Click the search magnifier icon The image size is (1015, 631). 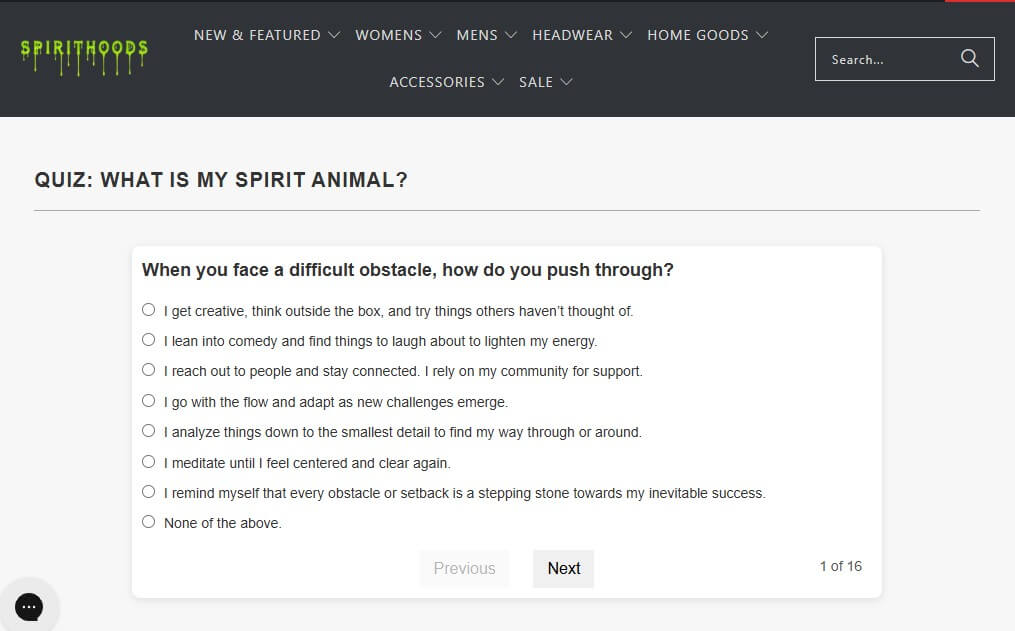tap(969, 58)
